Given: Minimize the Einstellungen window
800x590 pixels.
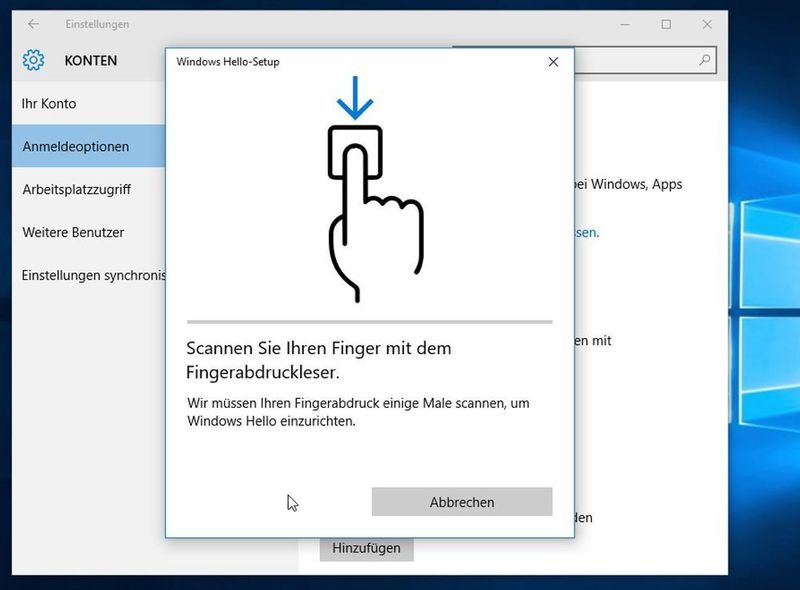Looking at the screenshot, I should coord(625,24).
